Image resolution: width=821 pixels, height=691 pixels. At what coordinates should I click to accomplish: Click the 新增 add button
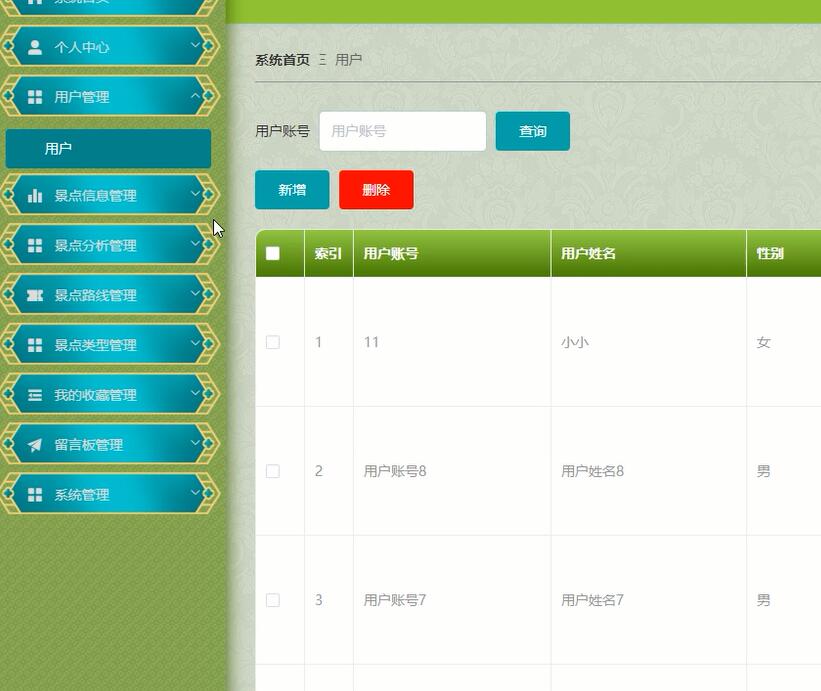pos(292,190)
